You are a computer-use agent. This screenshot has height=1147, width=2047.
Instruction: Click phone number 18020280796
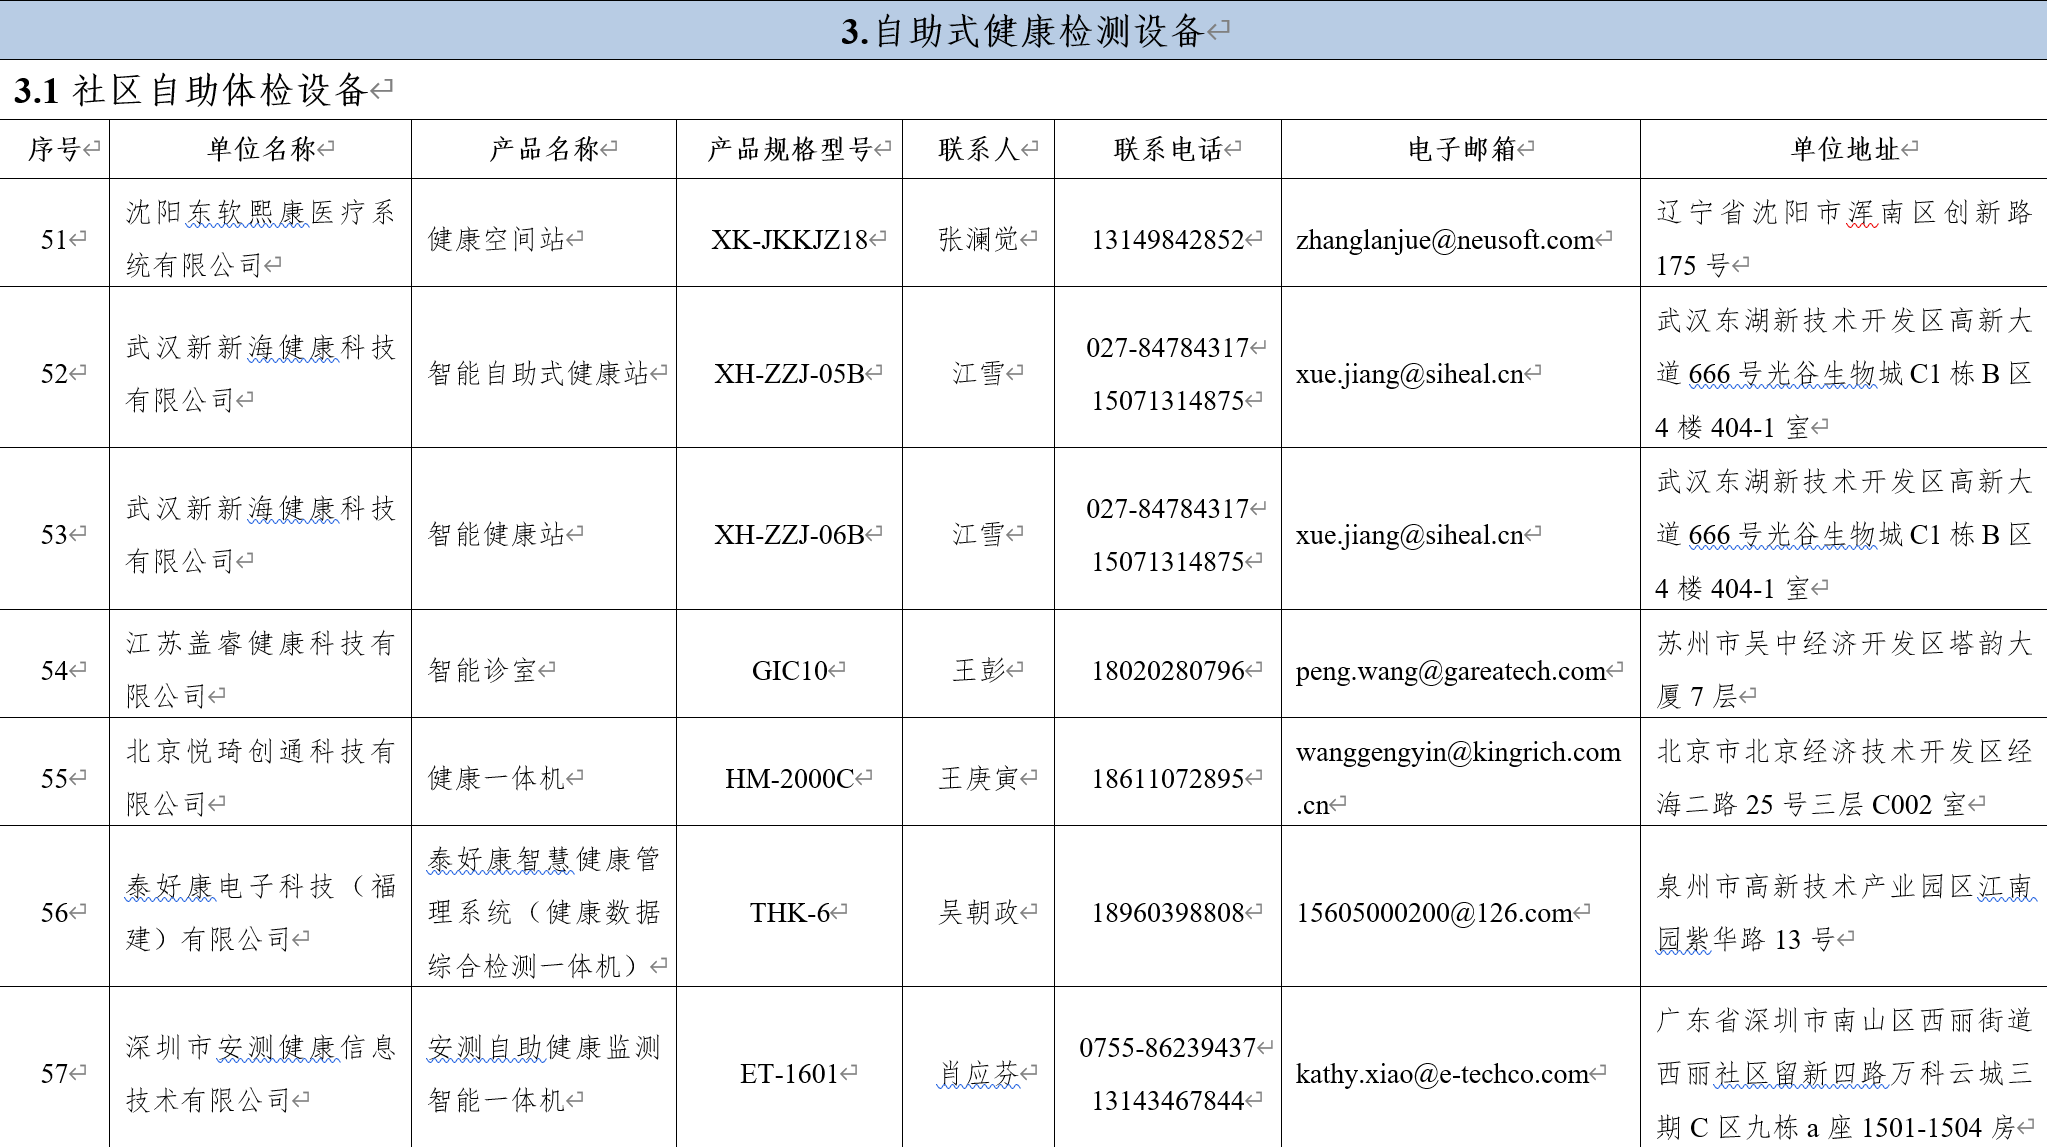(x=1168, y=671)
